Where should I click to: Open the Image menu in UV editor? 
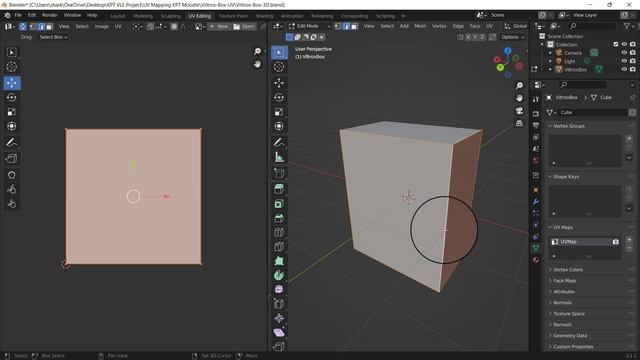102,26
